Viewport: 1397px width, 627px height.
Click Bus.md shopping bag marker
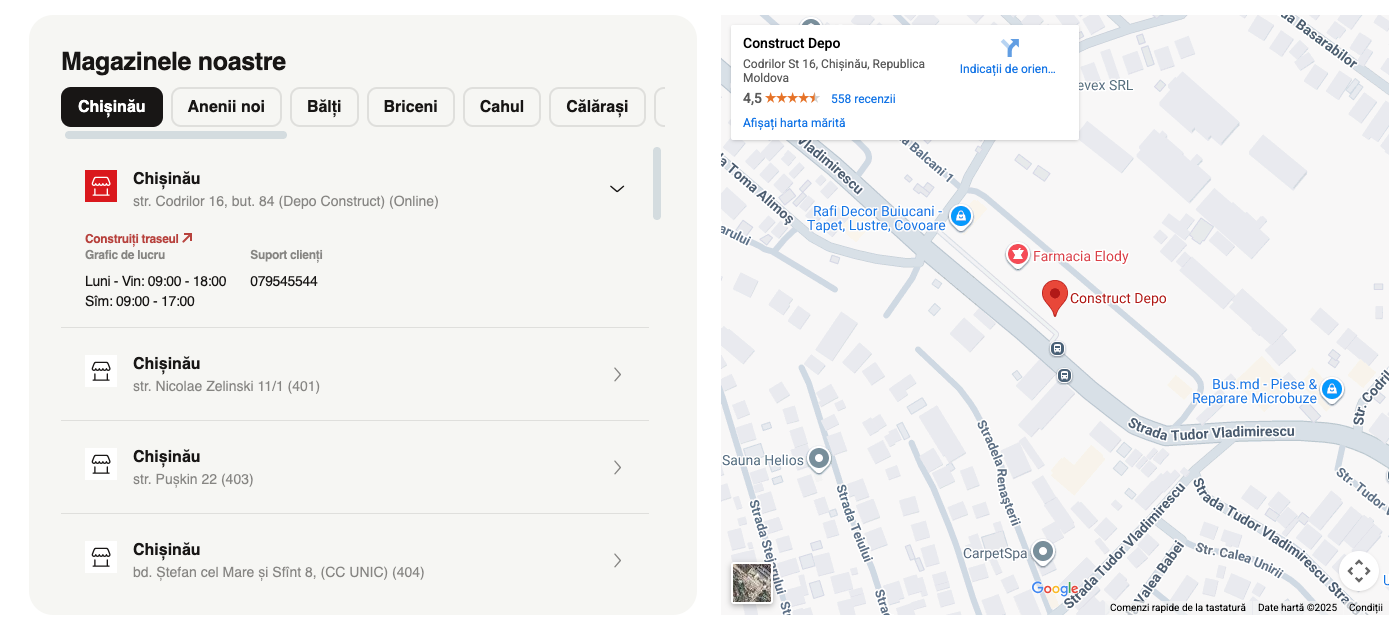pos(1331,390)
